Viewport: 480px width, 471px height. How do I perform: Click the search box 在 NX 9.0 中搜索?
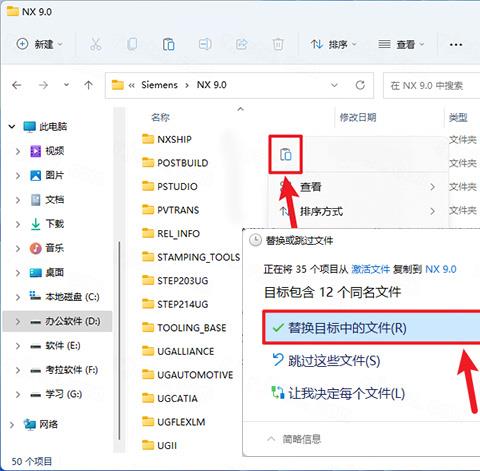coord(432,86)
